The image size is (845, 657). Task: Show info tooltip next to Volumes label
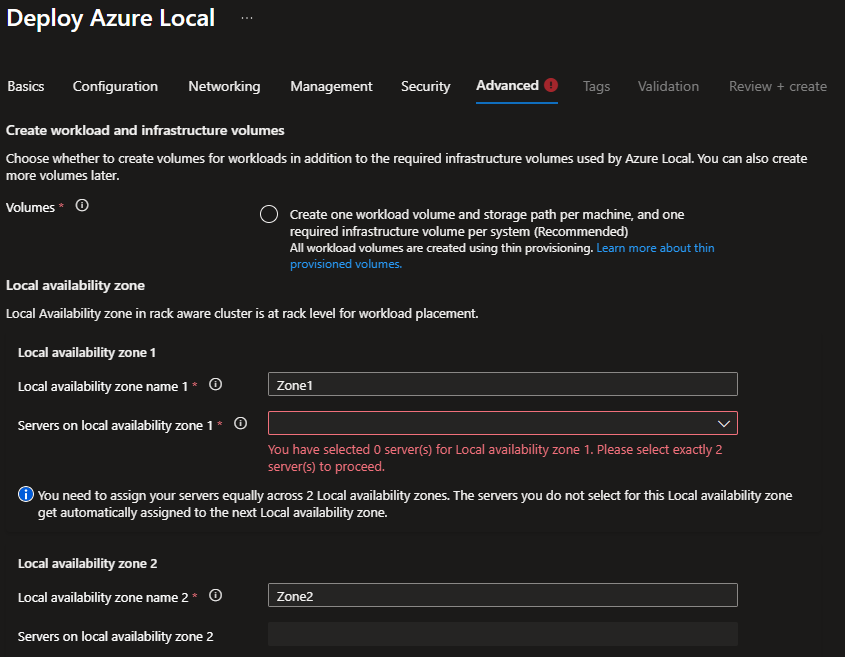pyautogui.click(x=82, y=205)
